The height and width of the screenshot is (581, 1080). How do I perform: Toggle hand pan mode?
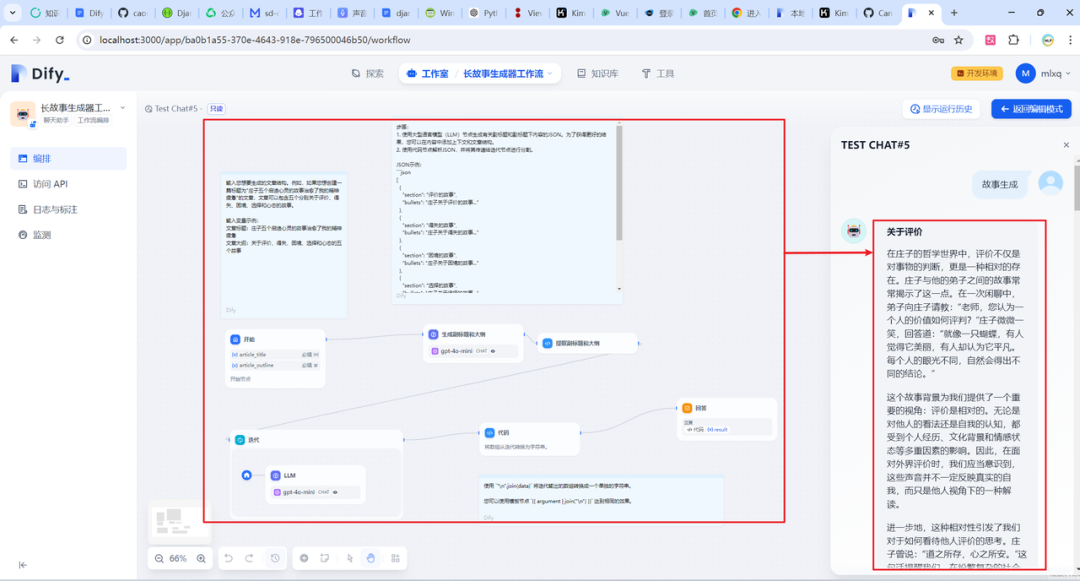(x=371, y=558)
